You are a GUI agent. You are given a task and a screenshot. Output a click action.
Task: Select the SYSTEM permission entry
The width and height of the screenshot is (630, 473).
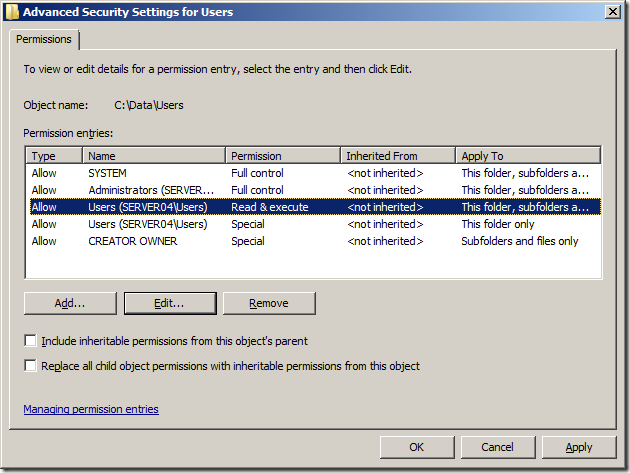(x=107, y=173)
